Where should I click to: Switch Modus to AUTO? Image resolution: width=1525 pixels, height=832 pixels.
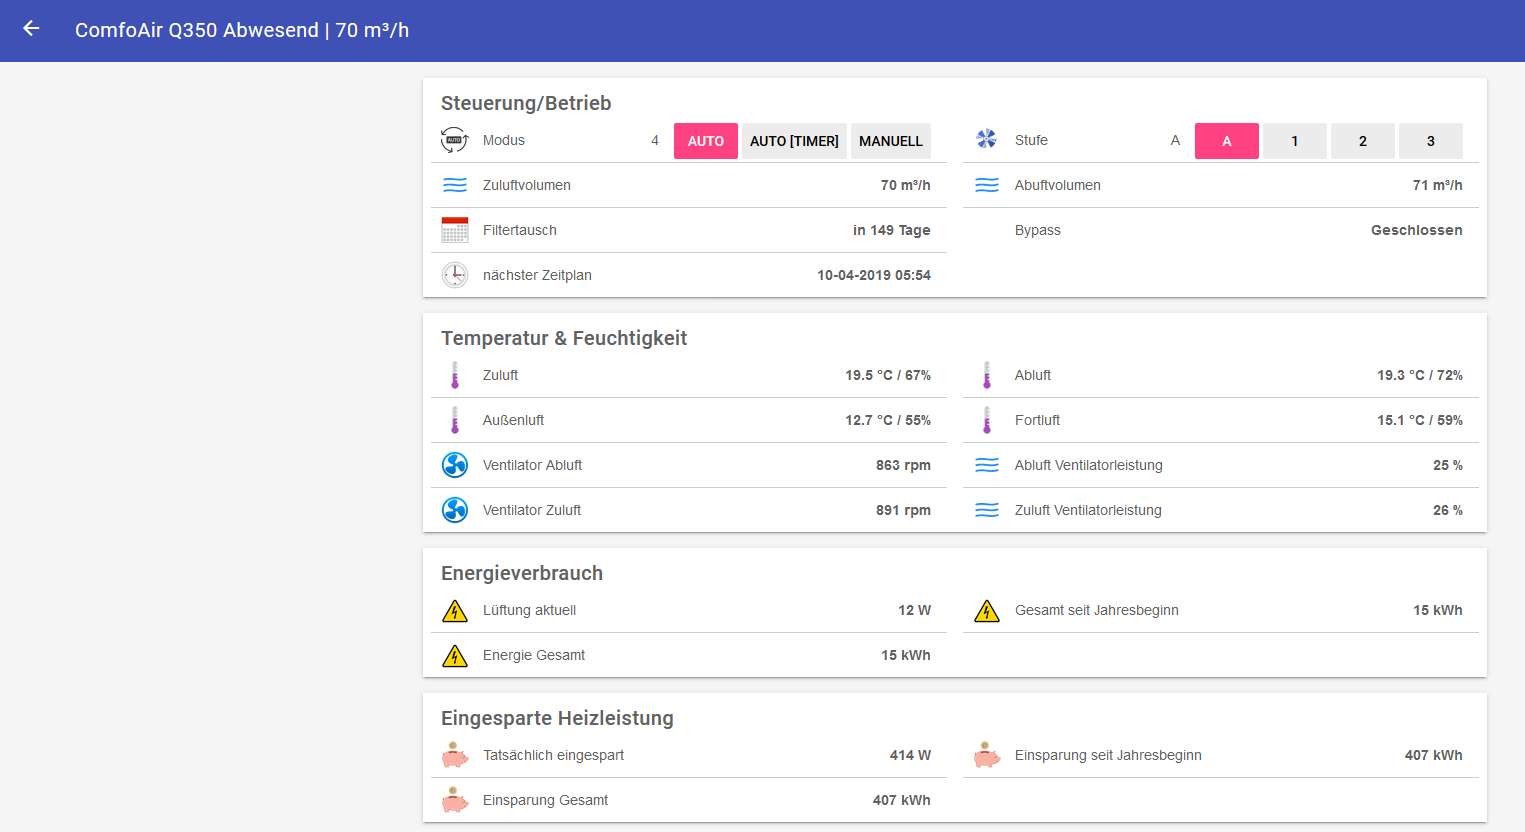pos(705,141)
